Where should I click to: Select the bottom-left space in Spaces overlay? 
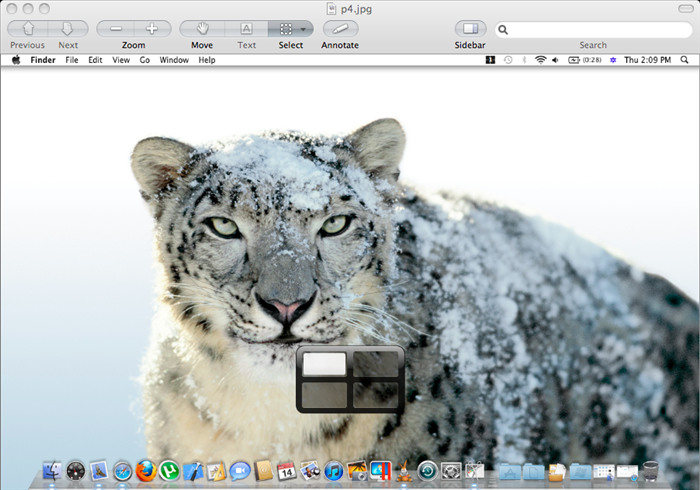(325, 395)
